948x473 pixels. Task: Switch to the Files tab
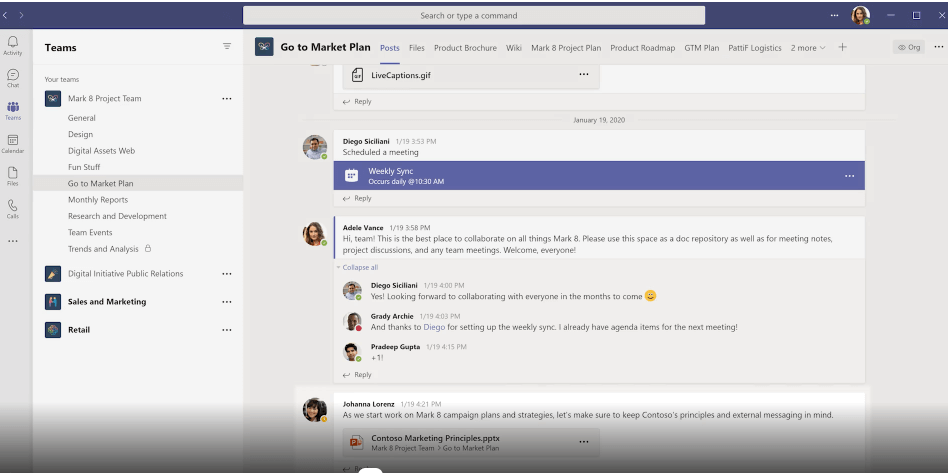[x=417, y=48]
